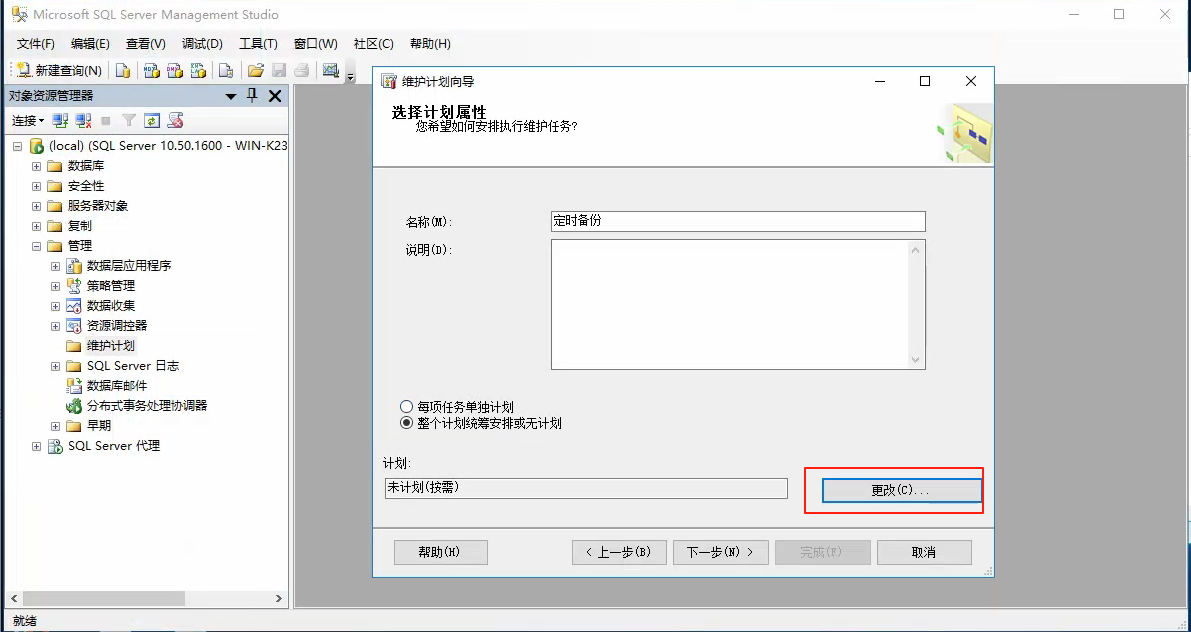This screenshot has width=1191, height=632.
Task: Click the 连接 (Connect) icon in Object Explorer
Action: tap(62, 120)
